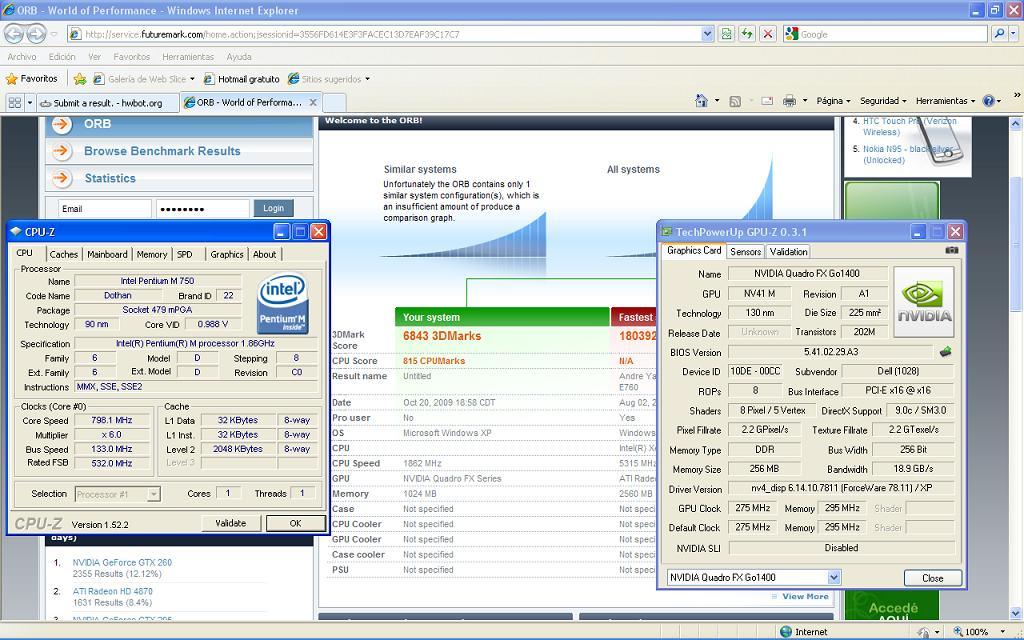
Task: Click the Intel Pentium M logo in CPU-Z
Action: click(283, 303)
